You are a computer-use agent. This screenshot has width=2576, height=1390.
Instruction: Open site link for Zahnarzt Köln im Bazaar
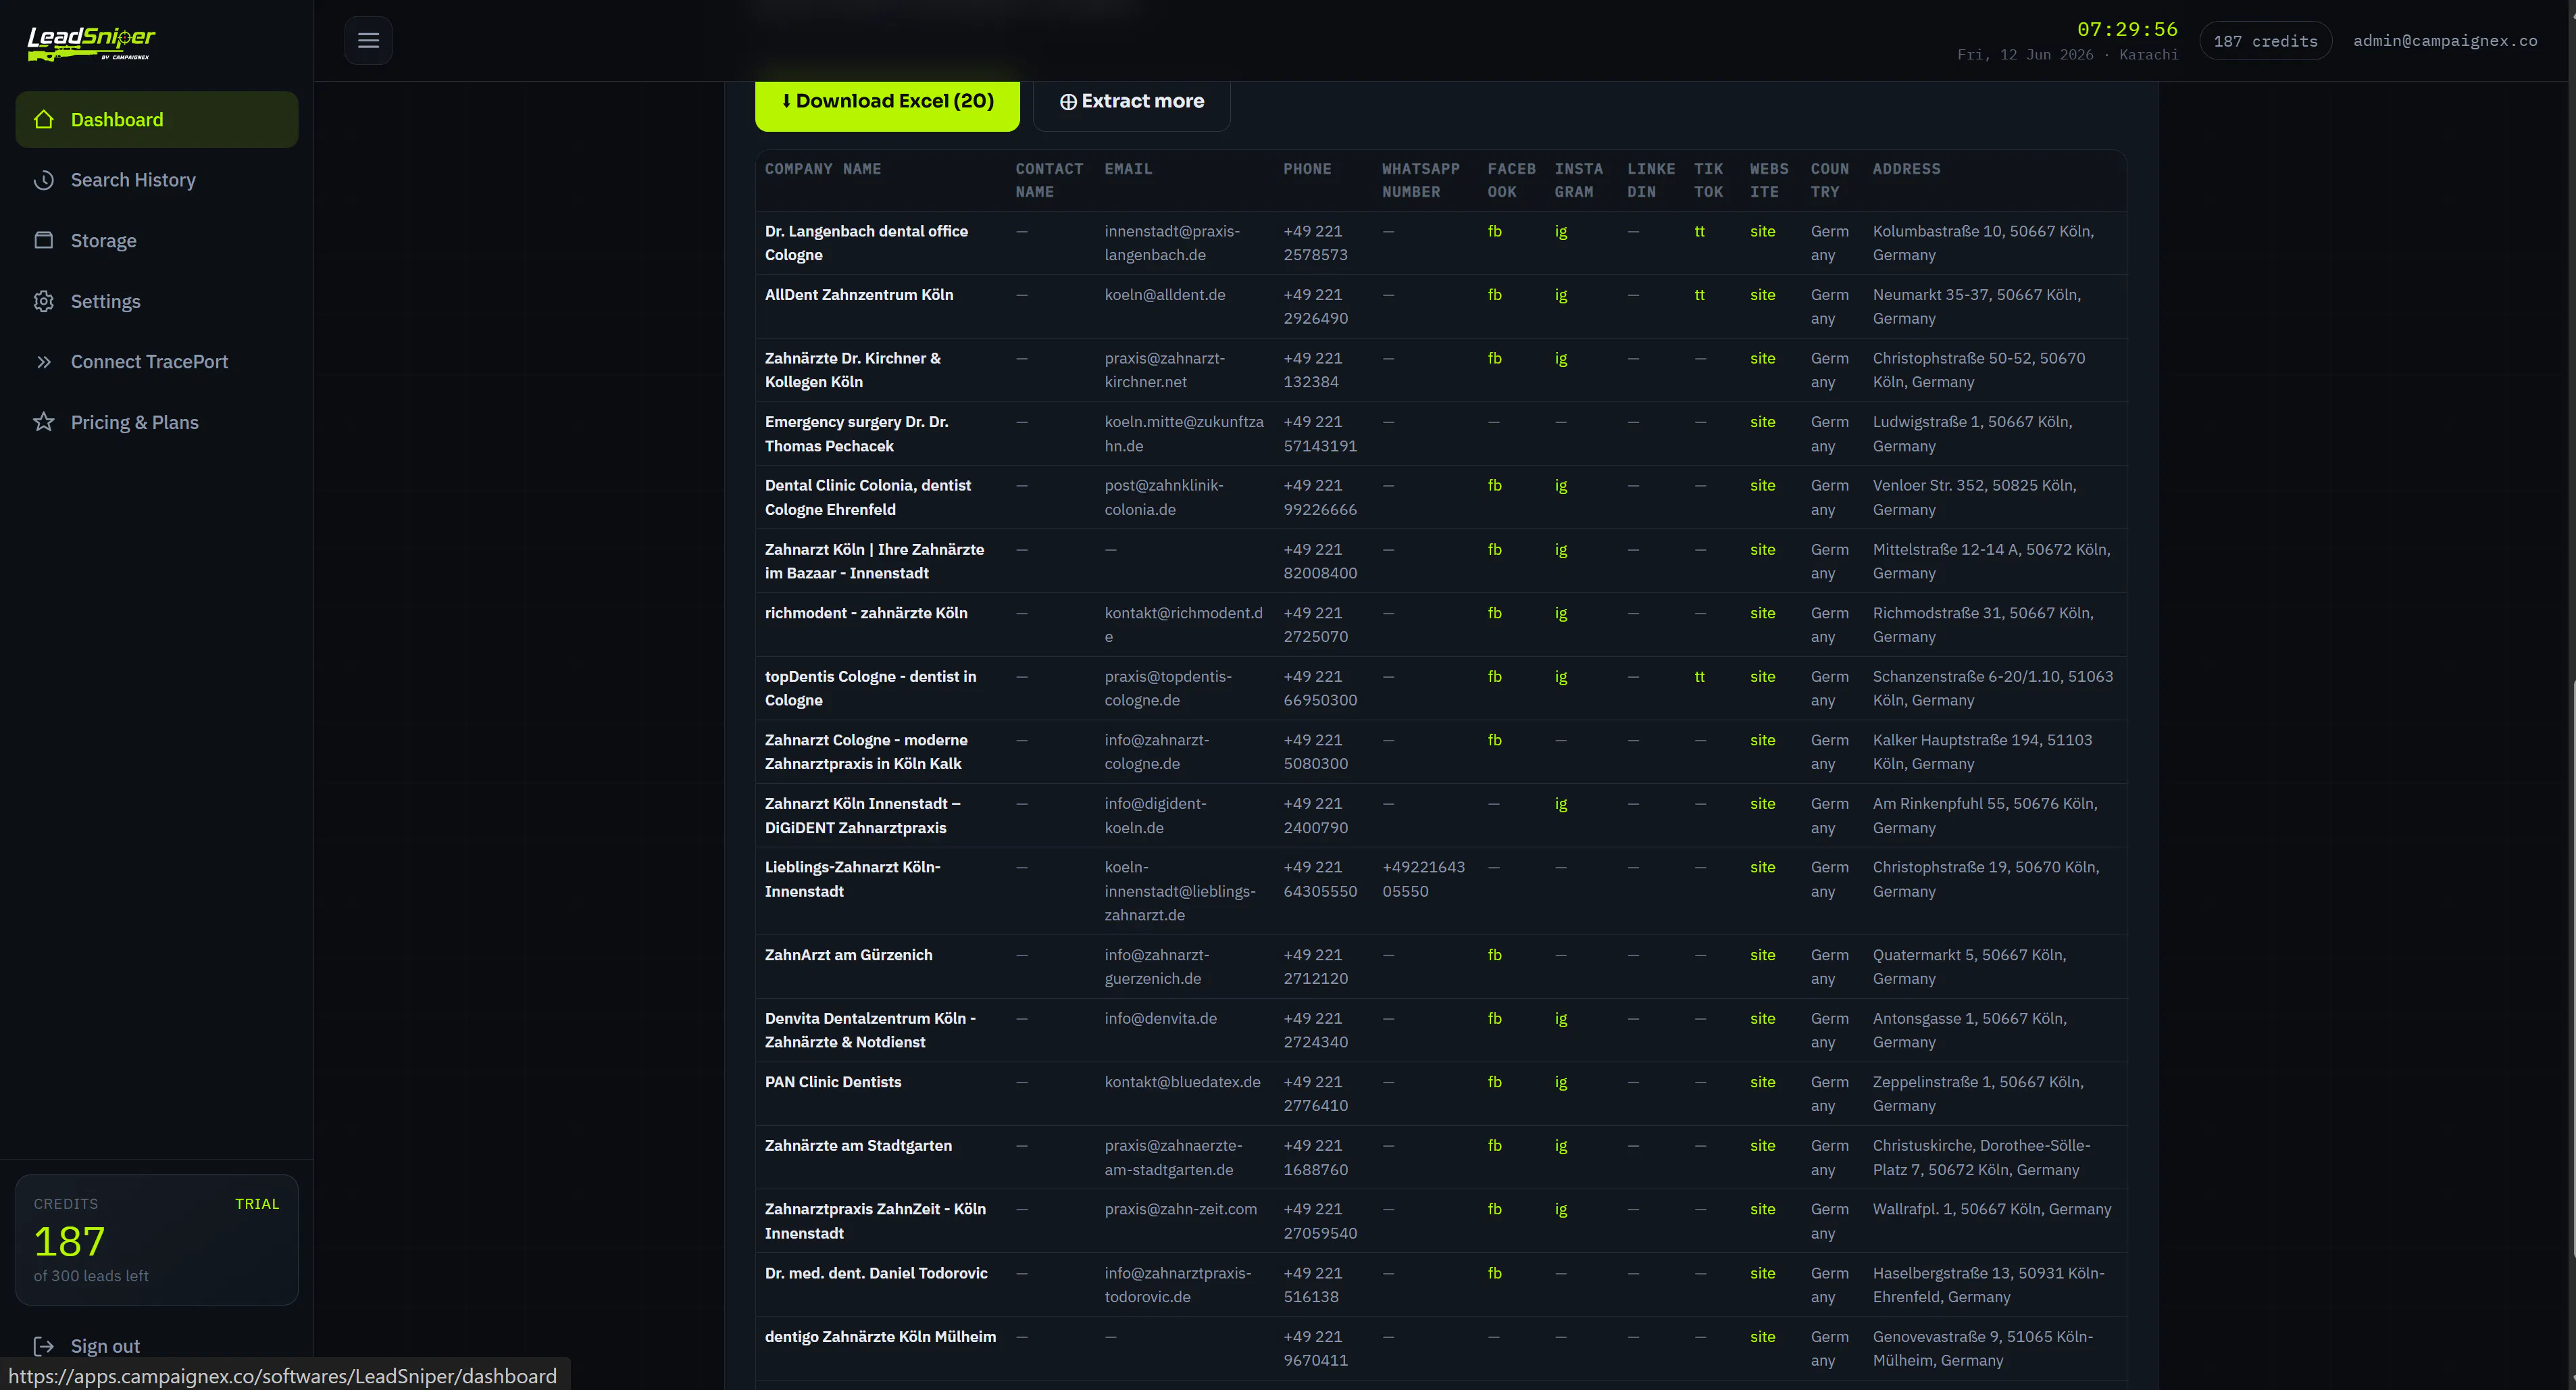1762,549
